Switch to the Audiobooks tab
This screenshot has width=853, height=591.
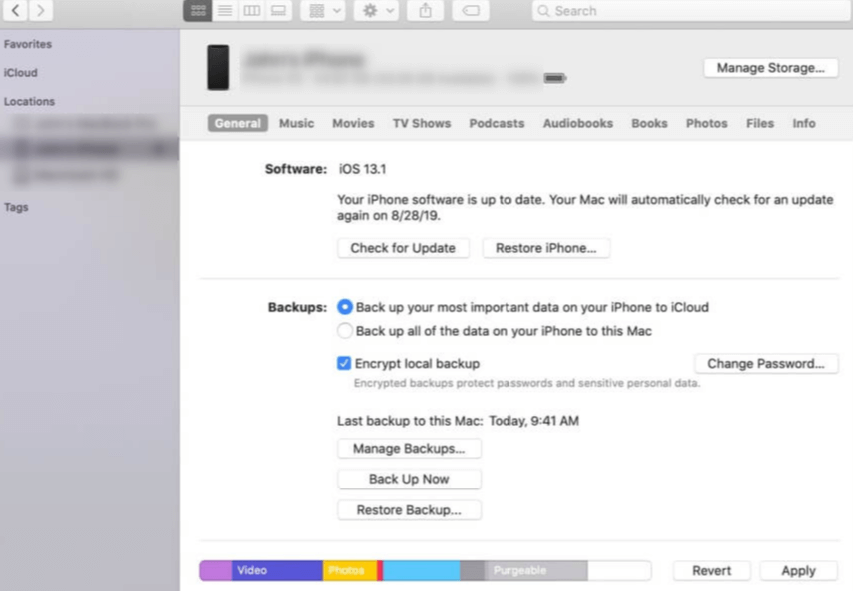pyautogui.click(x=578, y=124)
